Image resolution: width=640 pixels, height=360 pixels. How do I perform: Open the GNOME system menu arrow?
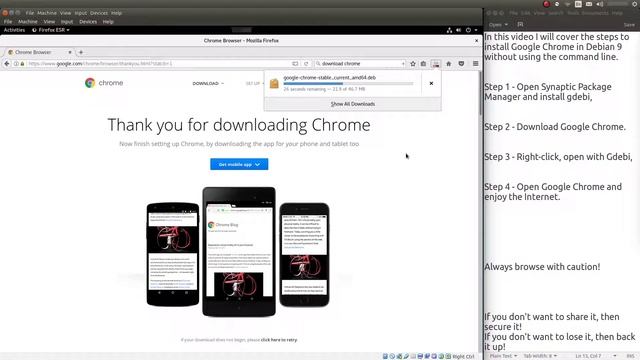[x=476, y=30]
